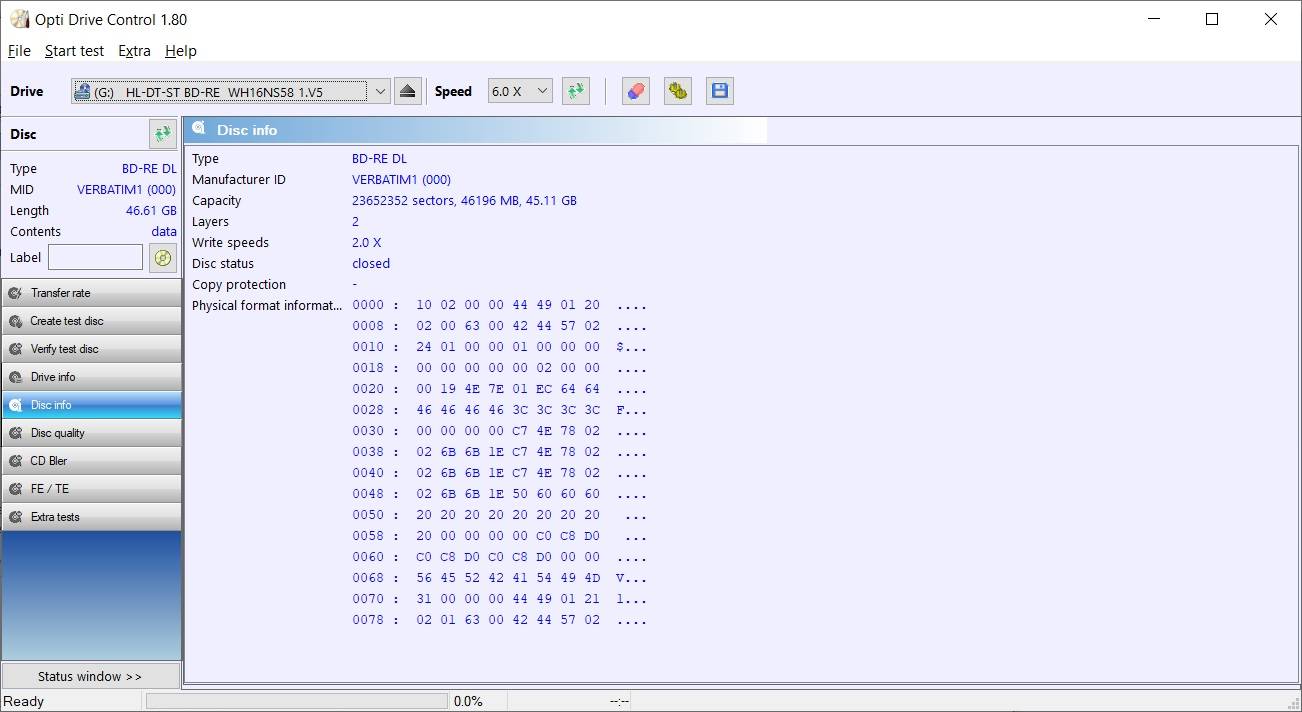Click the 0.0% progress text
Screen dimensions: 1302x712
tap(468, 702)
